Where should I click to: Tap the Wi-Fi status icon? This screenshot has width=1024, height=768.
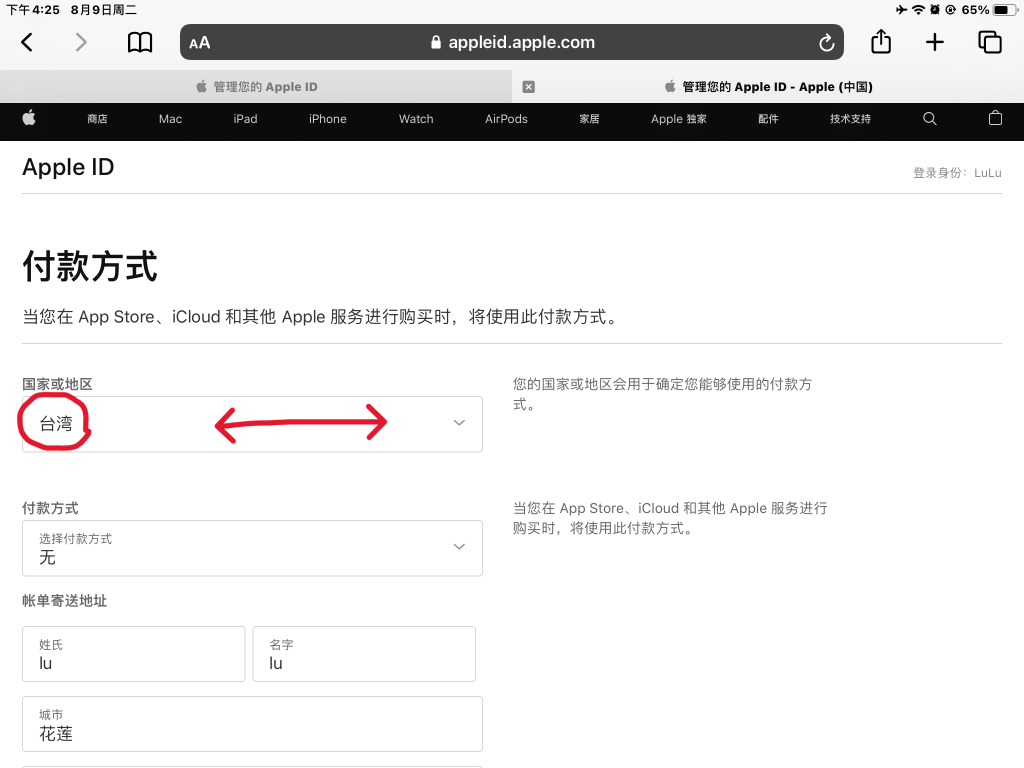pos(918,10)
